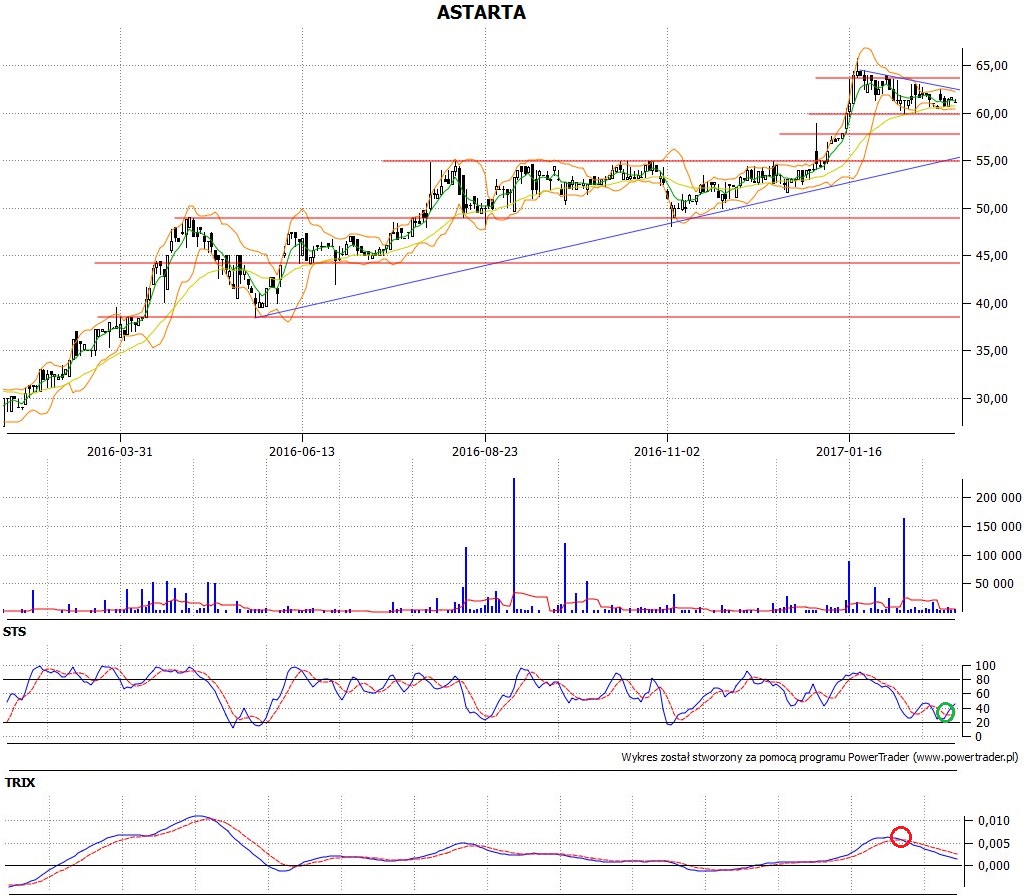Click the STS indicator heading
The width and height of the screenshot is (1024, 896).
click(14, 632)
